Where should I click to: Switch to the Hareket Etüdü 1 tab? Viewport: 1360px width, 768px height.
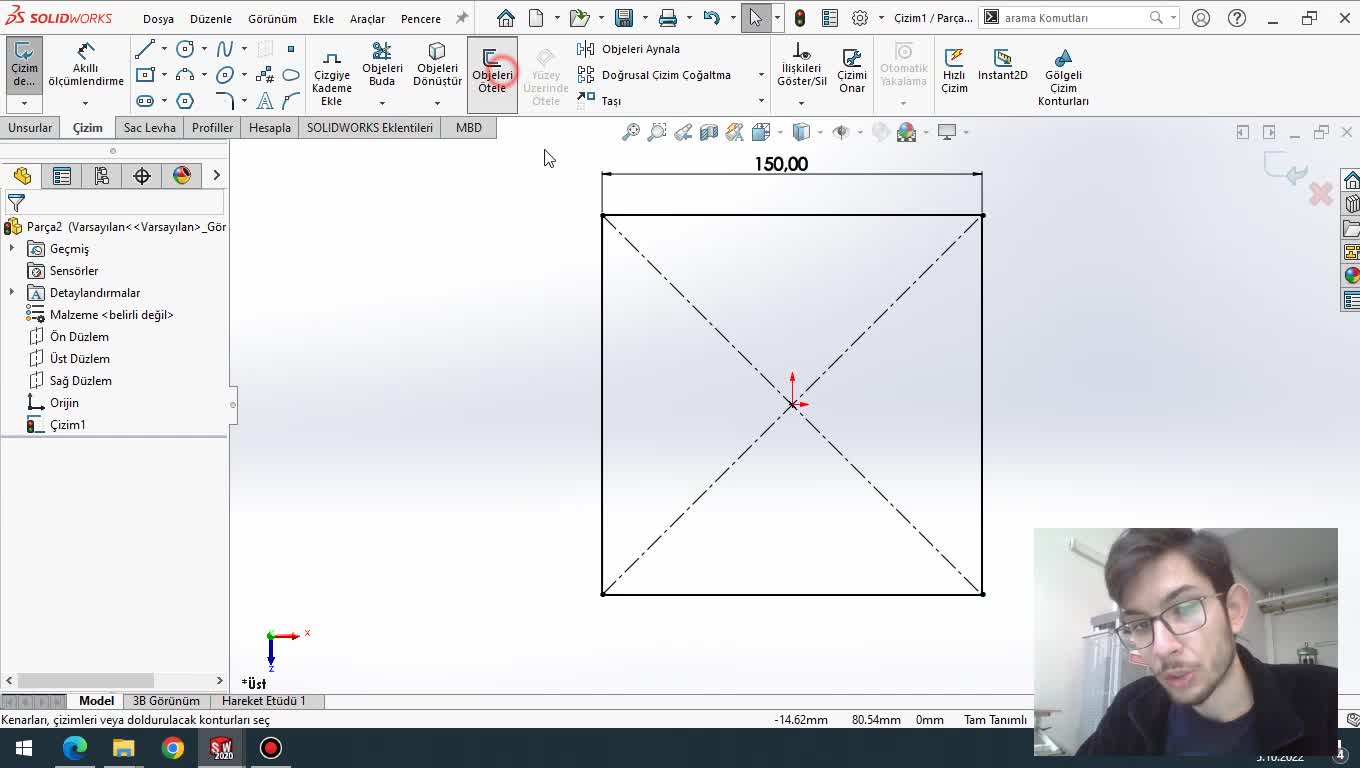point(264,701)
